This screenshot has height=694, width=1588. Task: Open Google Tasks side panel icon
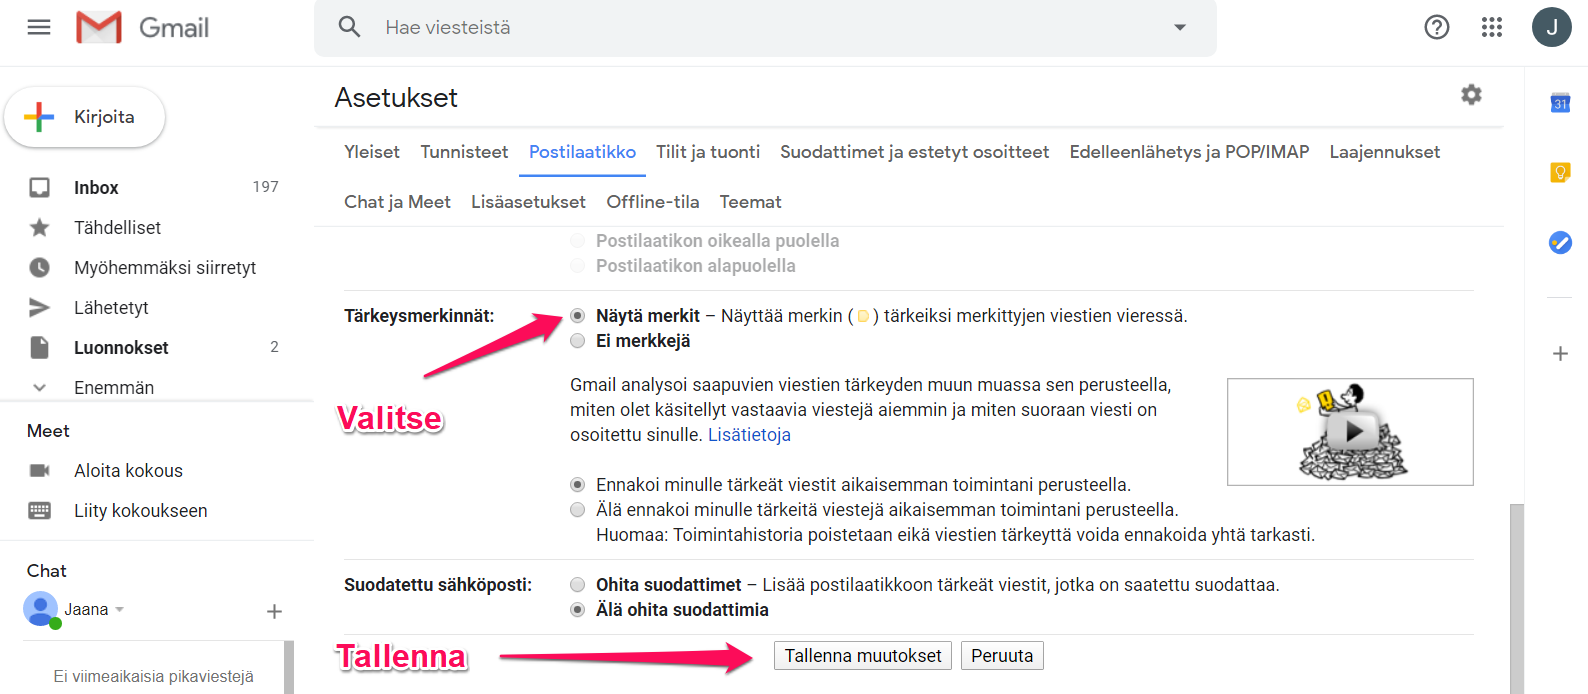tap(1560, 242)
